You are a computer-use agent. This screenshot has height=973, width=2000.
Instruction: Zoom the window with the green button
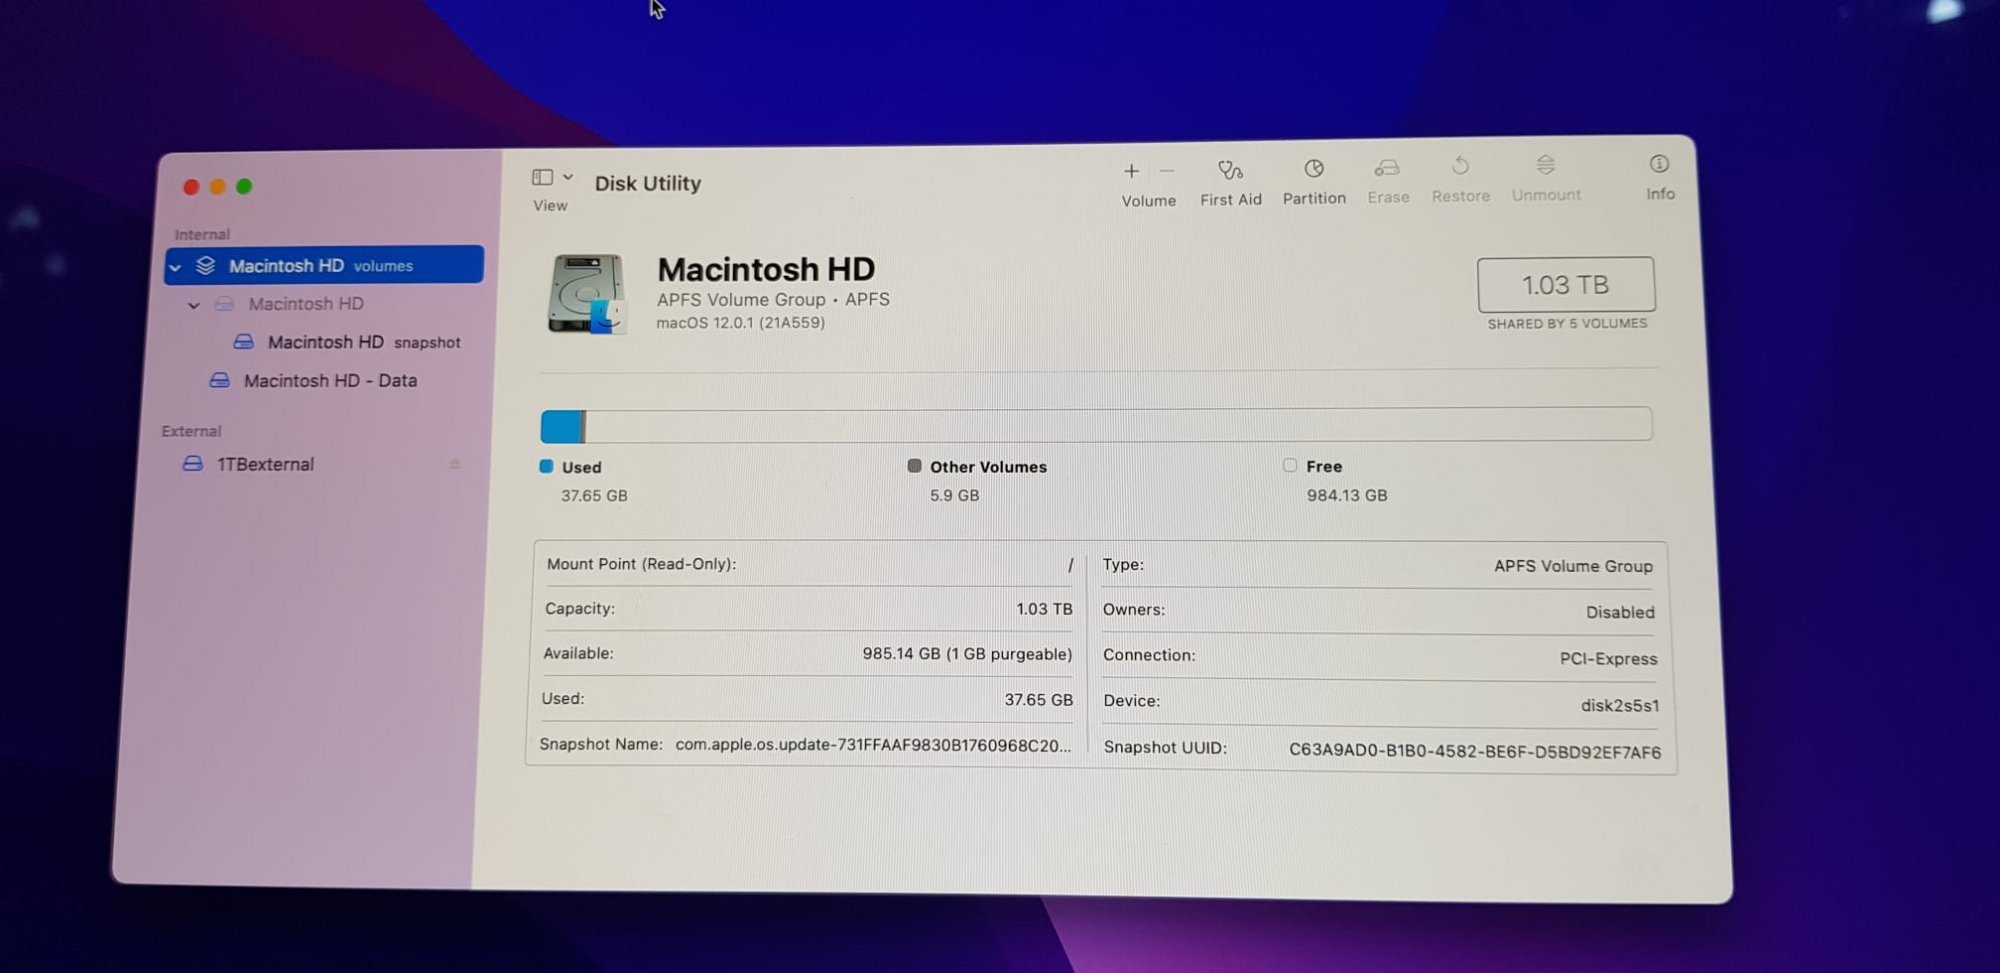pos(244,186)
